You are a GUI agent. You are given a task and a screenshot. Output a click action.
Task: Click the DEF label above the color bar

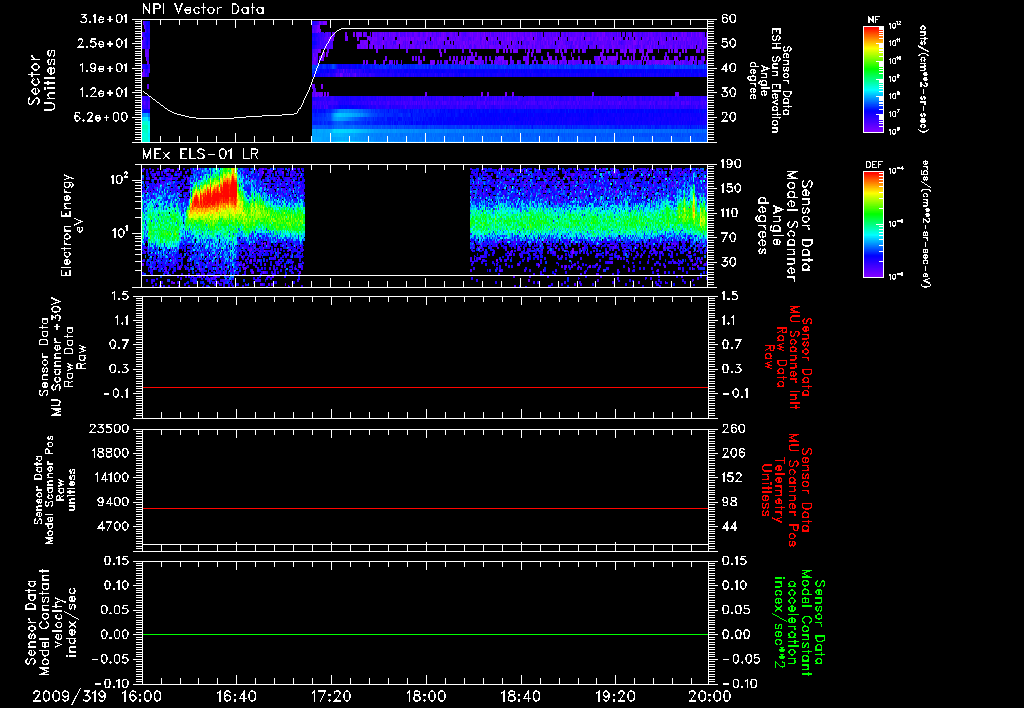point(874,165)
